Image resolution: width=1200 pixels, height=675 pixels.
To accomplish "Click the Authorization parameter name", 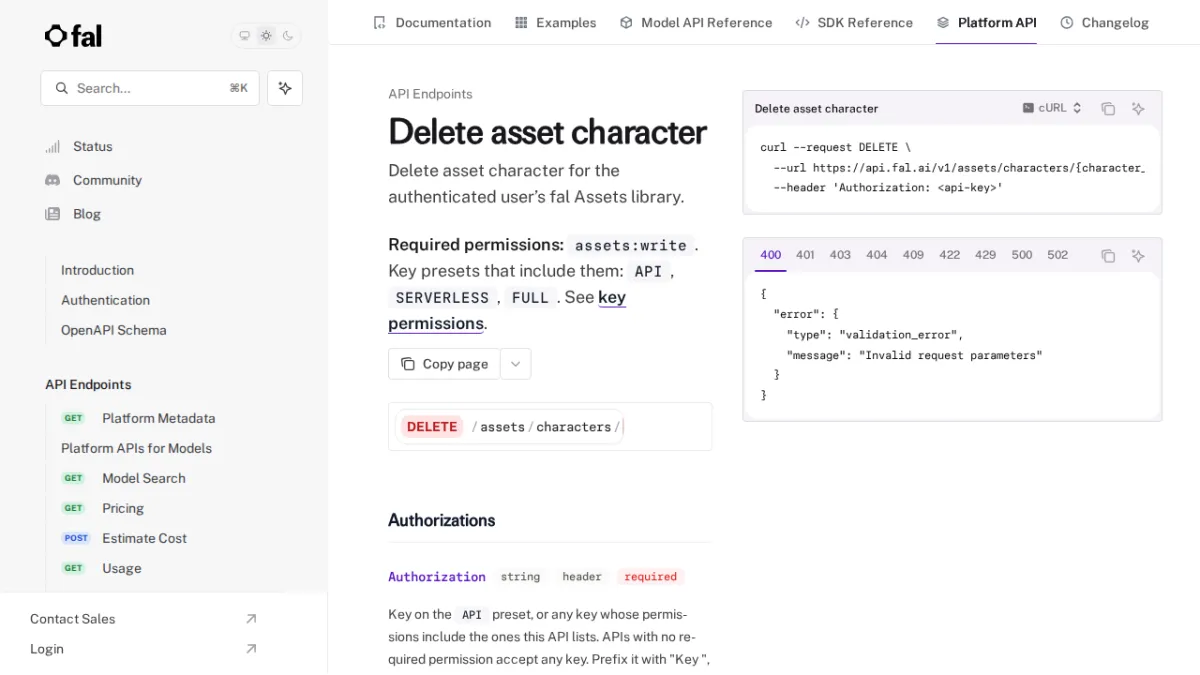I will point(437,577).
